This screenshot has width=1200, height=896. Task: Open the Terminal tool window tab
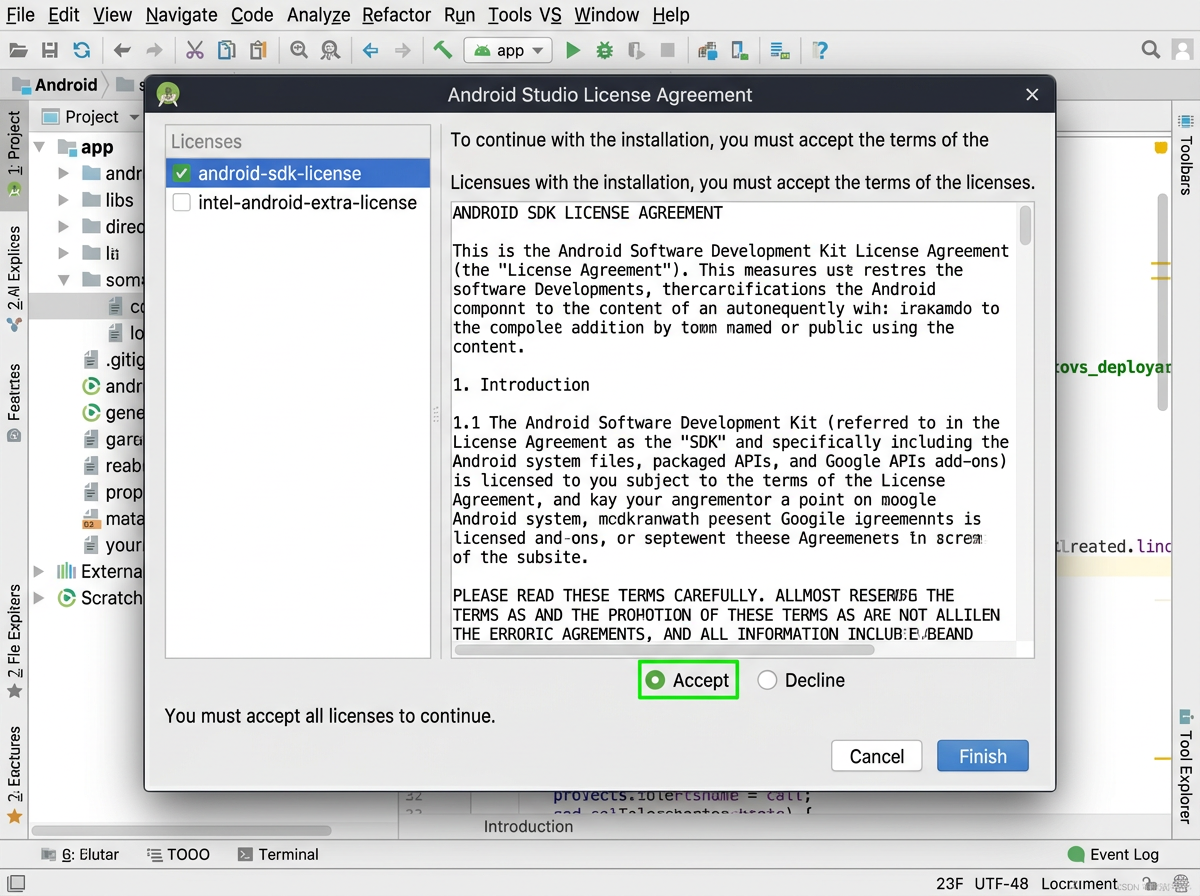pos(278,854)
